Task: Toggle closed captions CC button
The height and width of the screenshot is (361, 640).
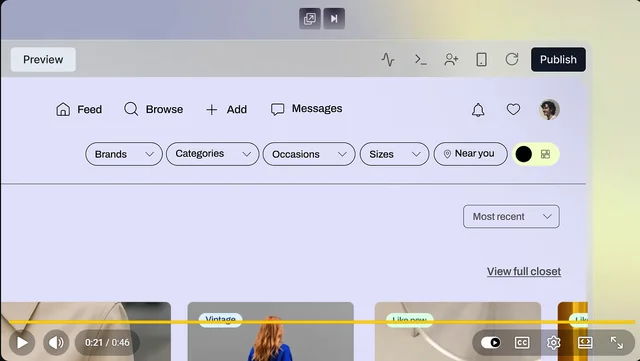Action: [522, 343]
